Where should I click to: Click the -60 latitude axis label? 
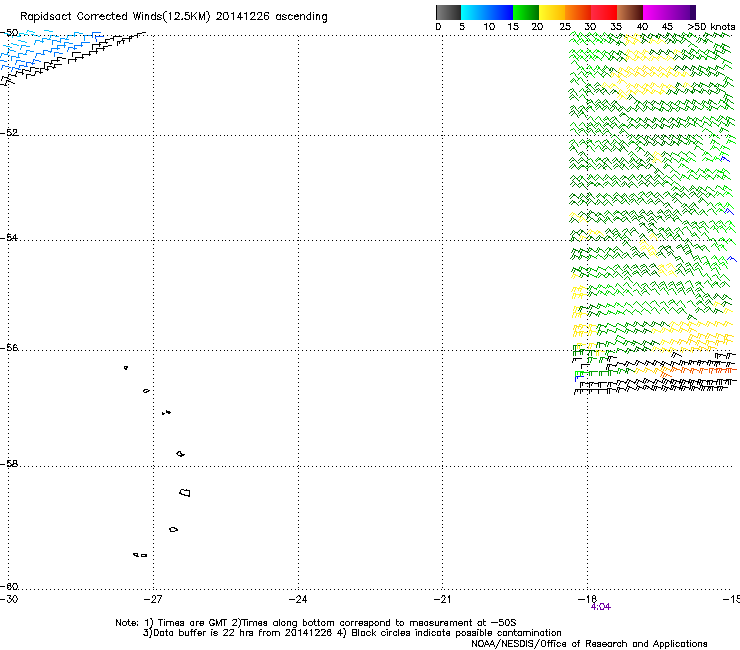(x=9, y=586)
